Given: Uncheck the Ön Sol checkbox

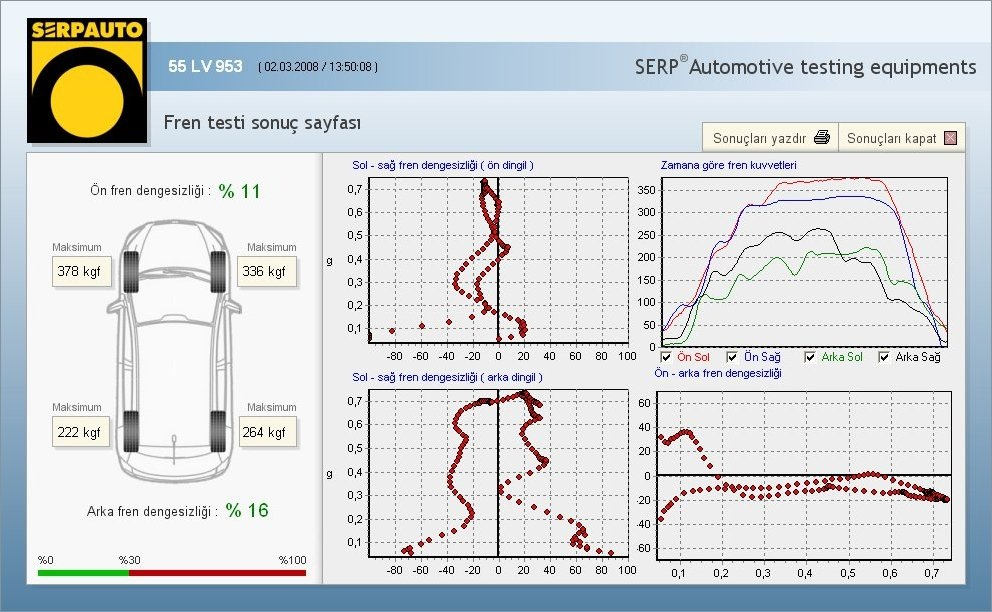Looking at the screenshot, I should (x=667, y=356).
